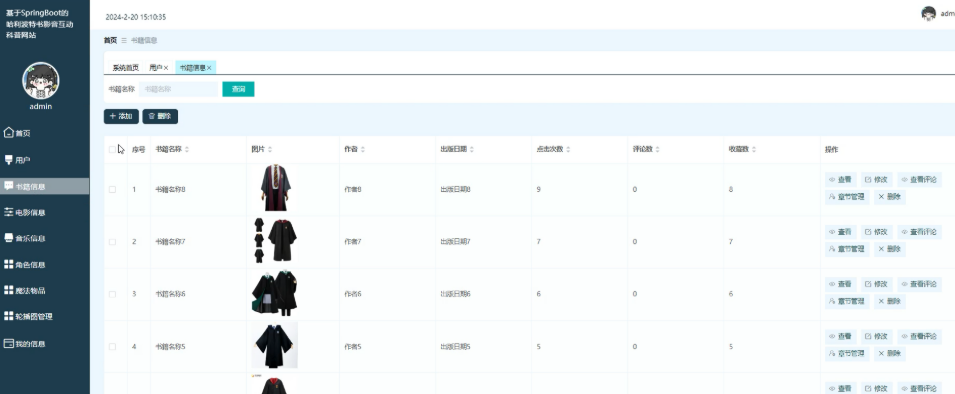The image size is (955, 394).
Task: Delete row 书籍名称7
Action: pyautogui.click(x=890, y=249)
